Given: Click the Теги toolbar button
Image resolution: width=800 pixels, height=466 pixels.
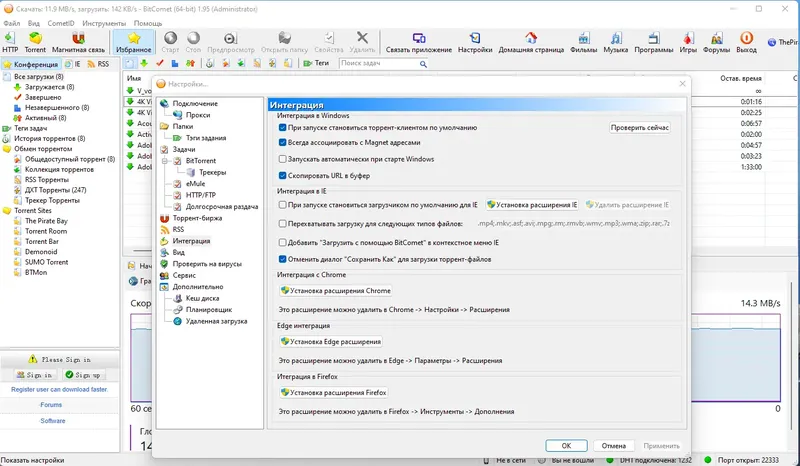Looking at the screenshot, I should click(316, 63).
